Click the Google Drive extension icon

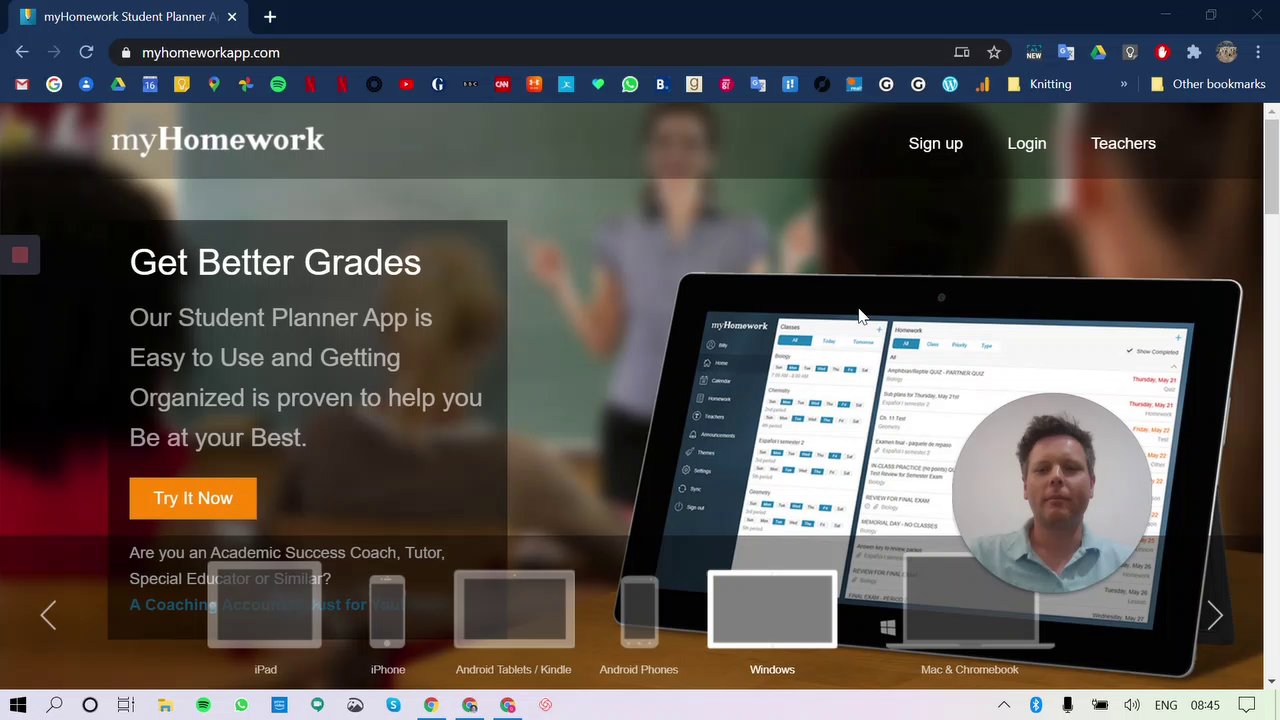1098,52
